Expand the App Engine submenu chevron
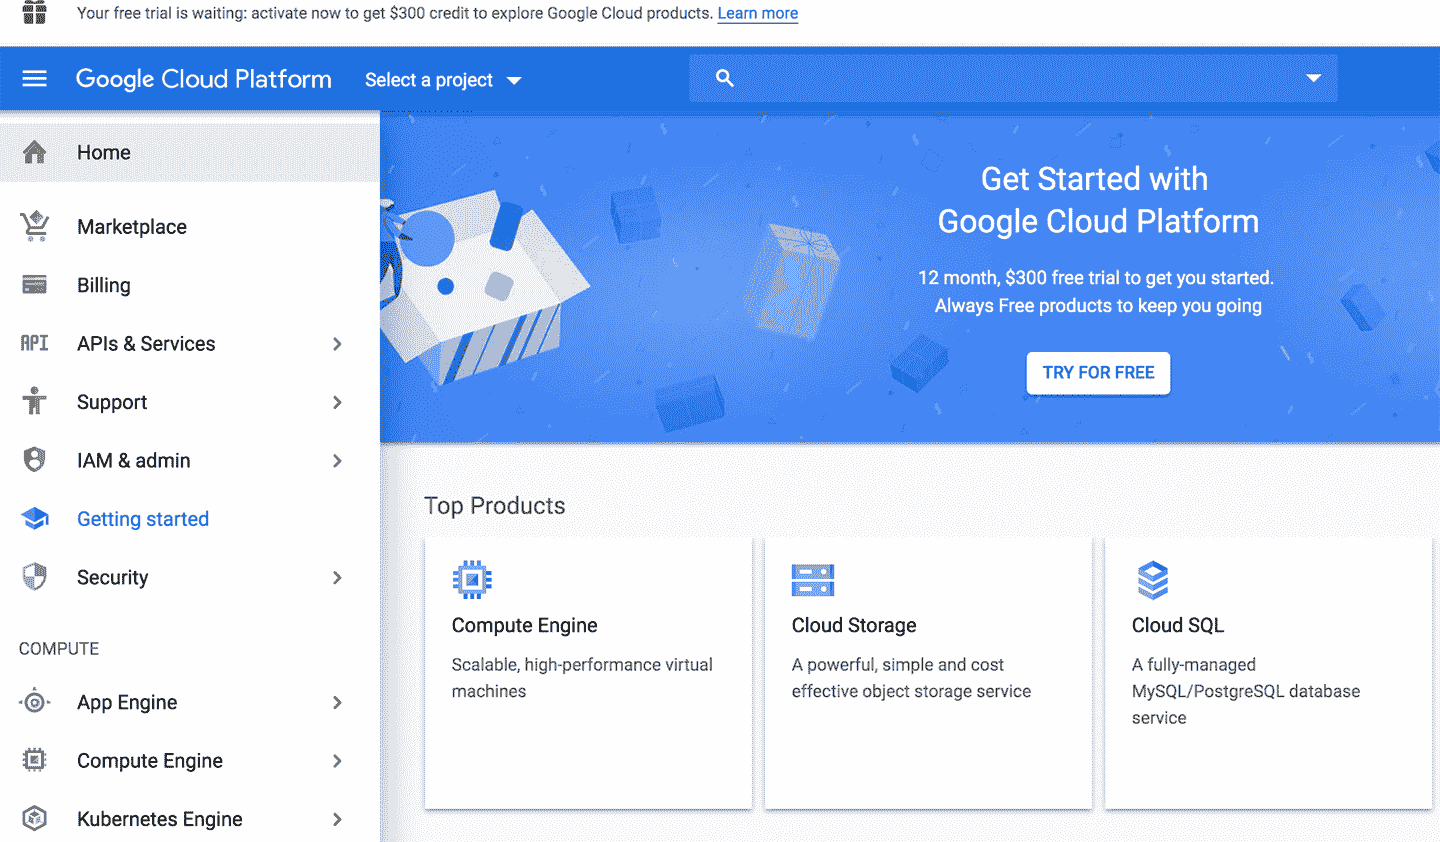Viewport: 1440px width, 842px height. (x=337, y=703)
